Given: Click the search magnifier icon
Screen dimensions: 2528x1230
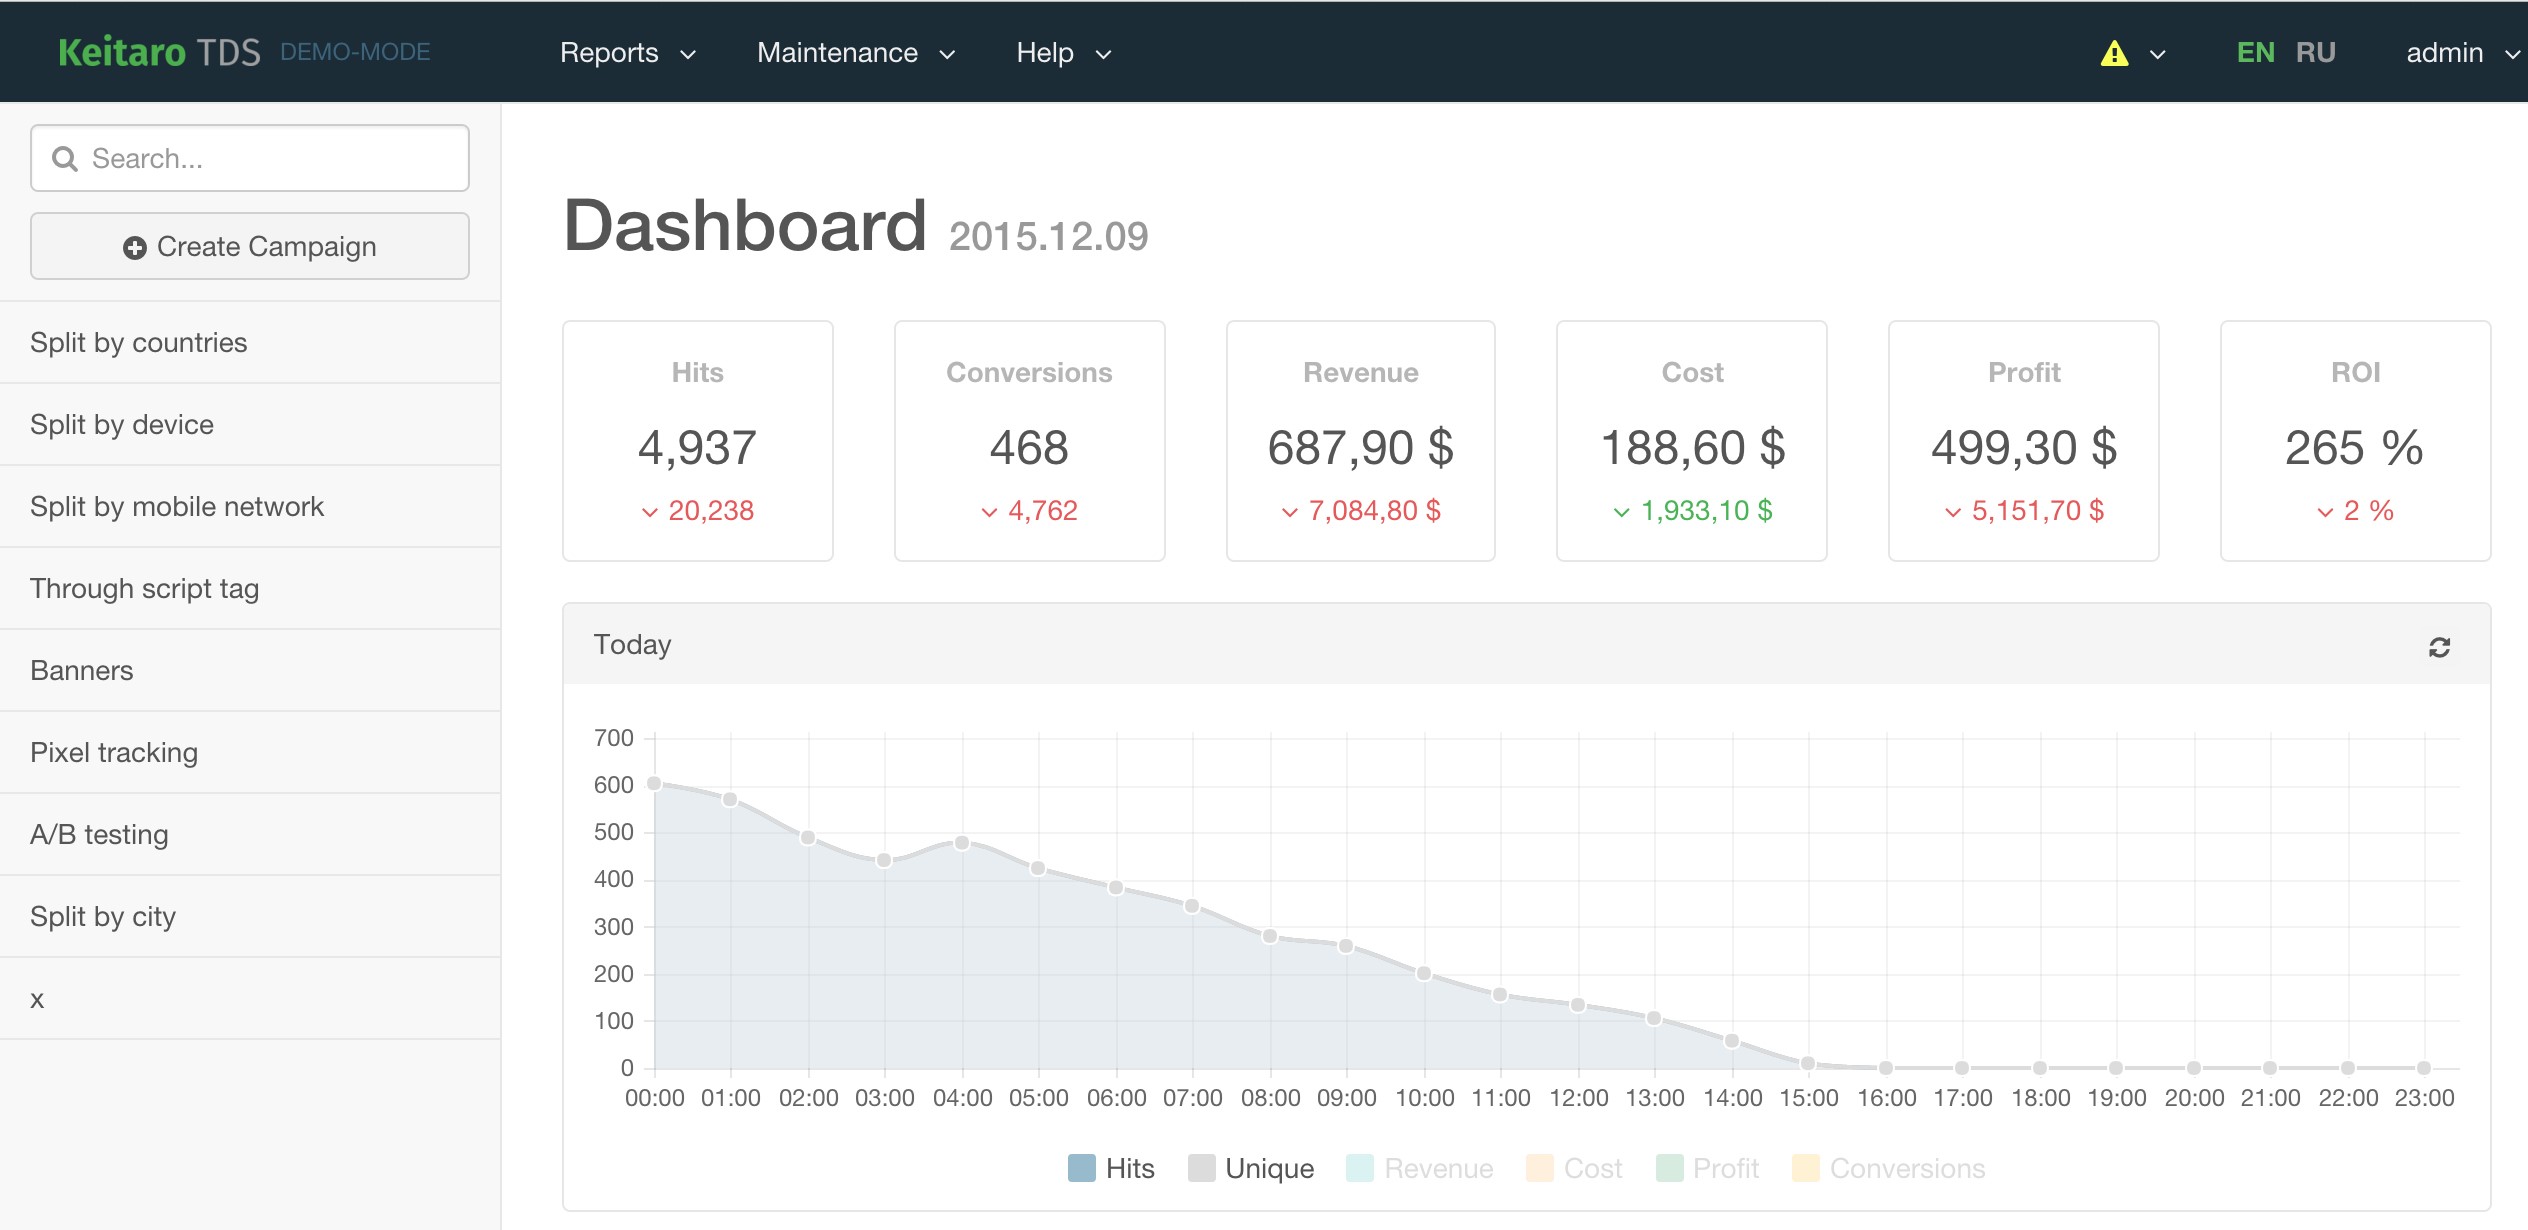Looking at the screenshot, I should click(65, 159).
